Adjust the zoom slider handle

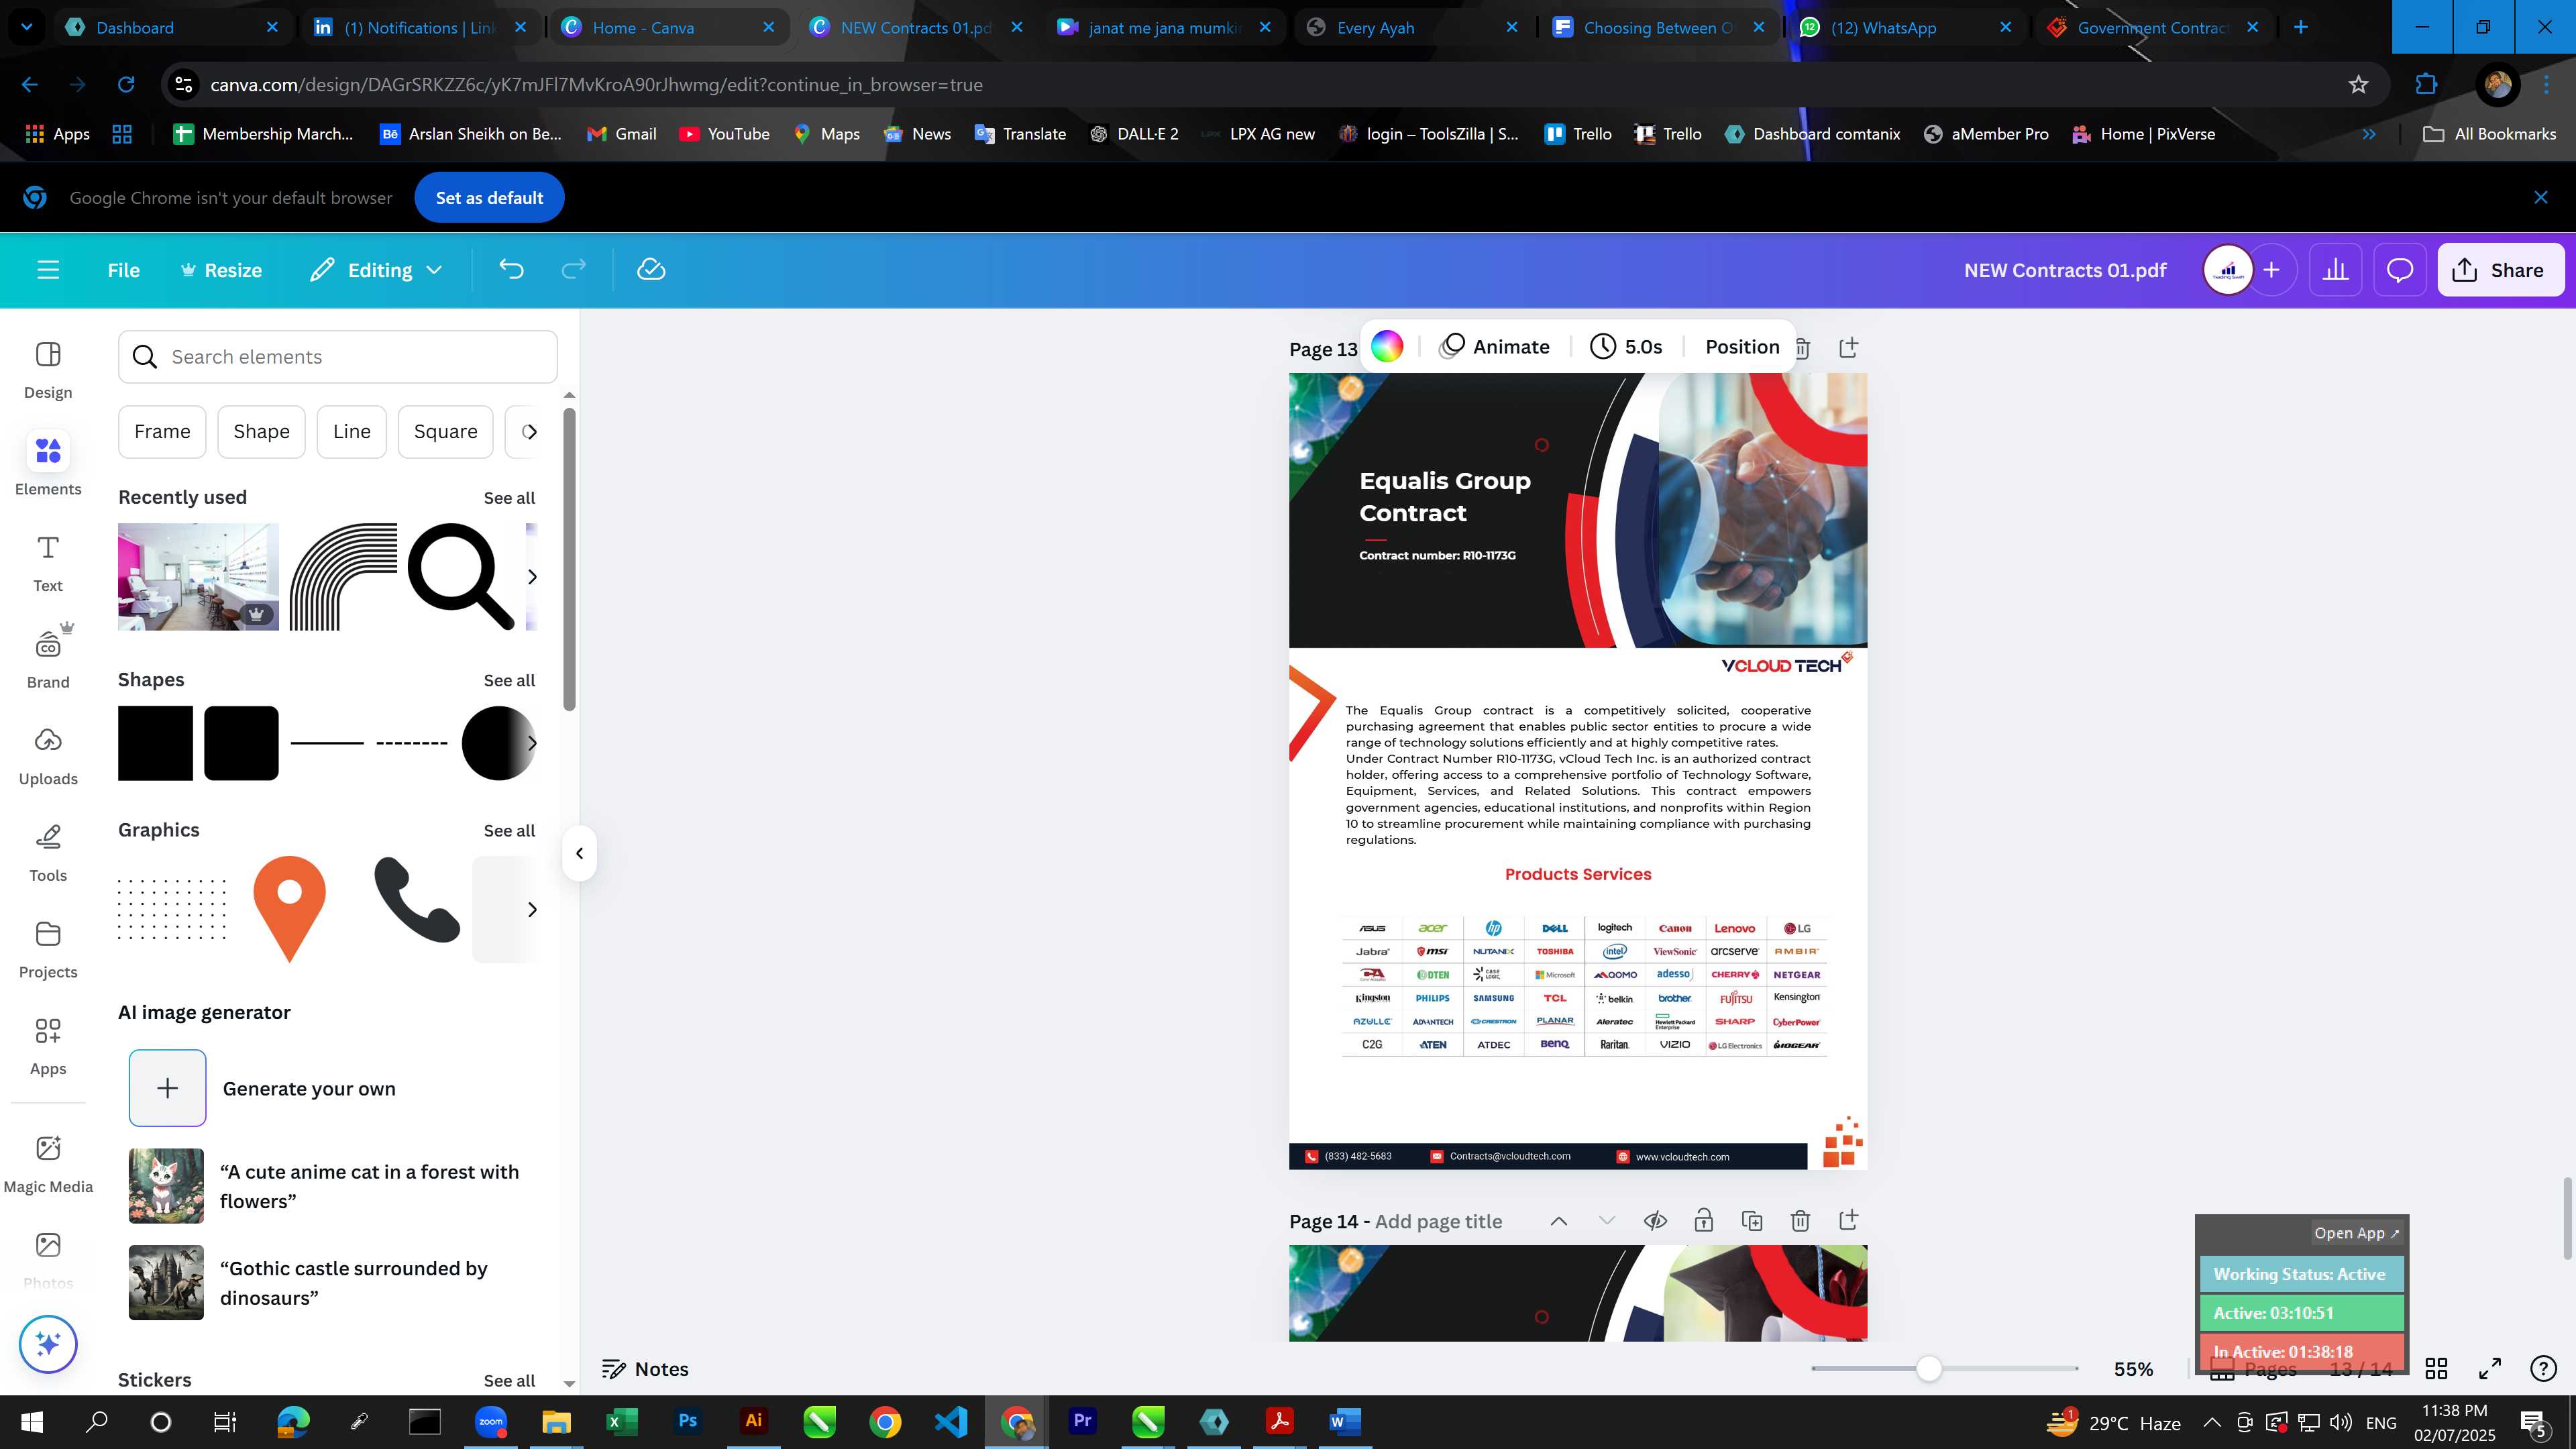tap(1929, 1369)
